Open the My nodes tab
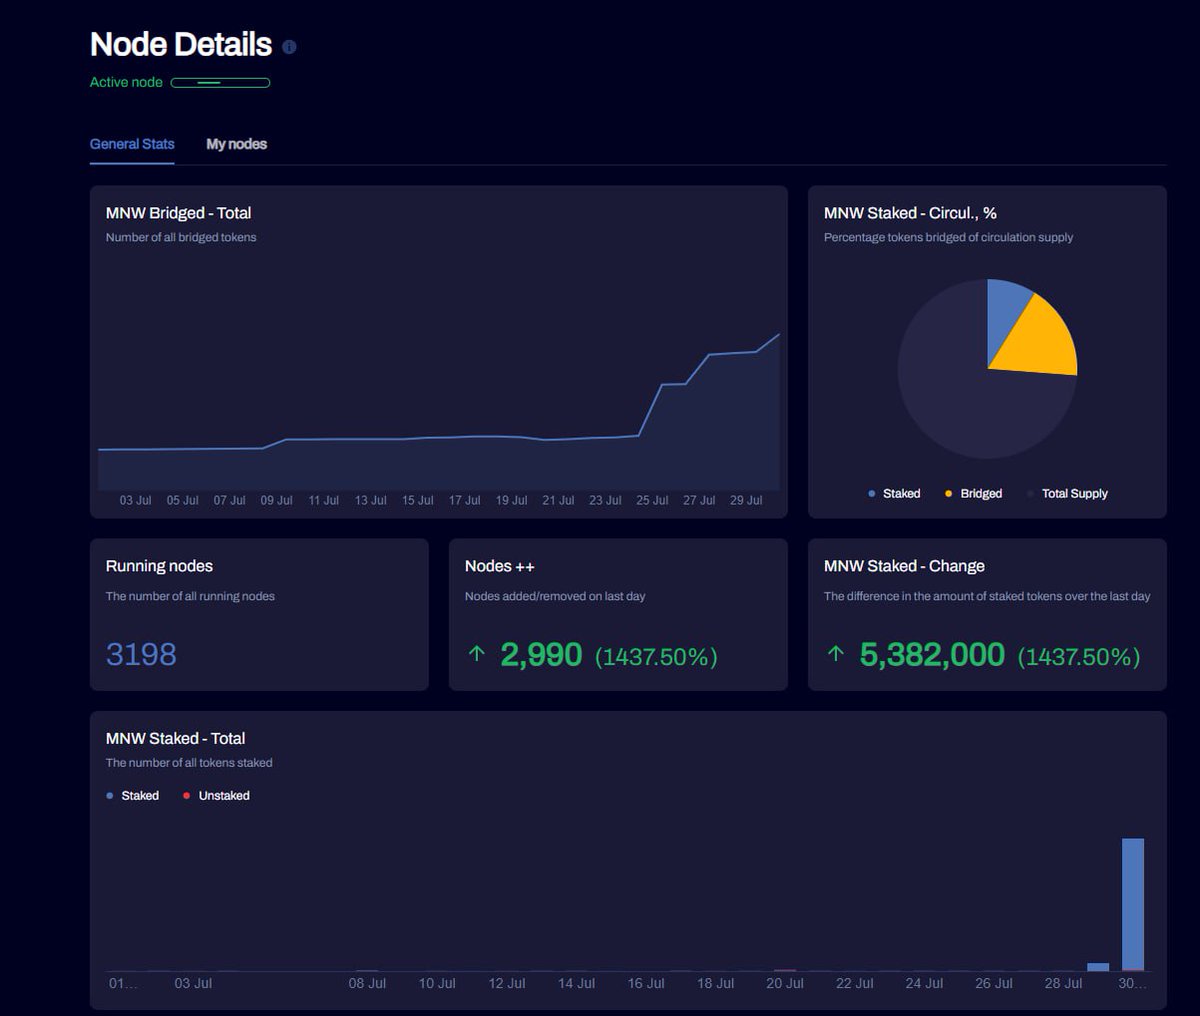Image resolution: width=1200 pixels, height=1016 pixels. pos(236,144)
